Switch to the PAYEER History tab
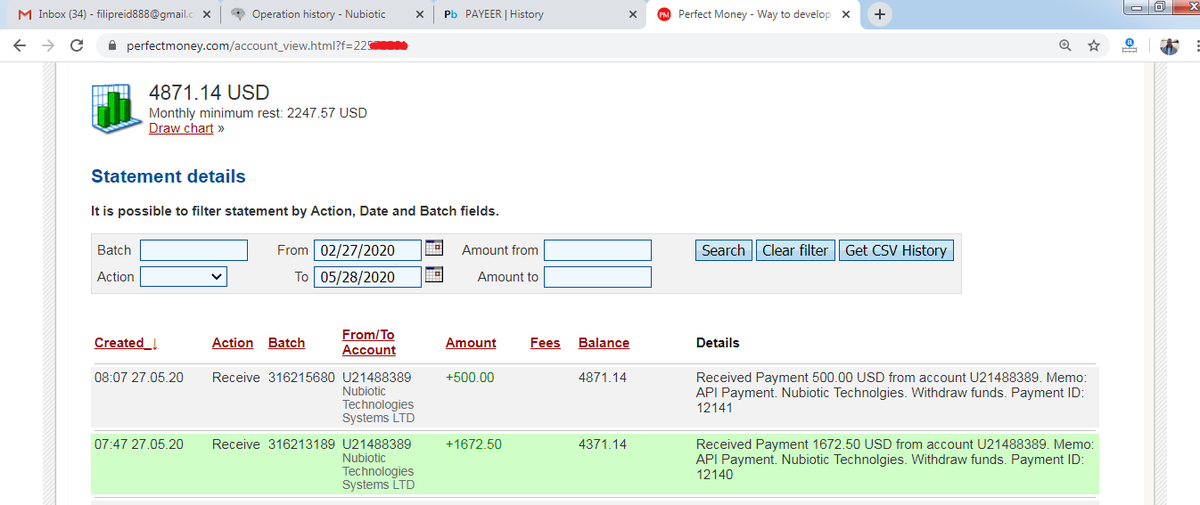Screen dimensions: 1200x505 coord(539,15)
